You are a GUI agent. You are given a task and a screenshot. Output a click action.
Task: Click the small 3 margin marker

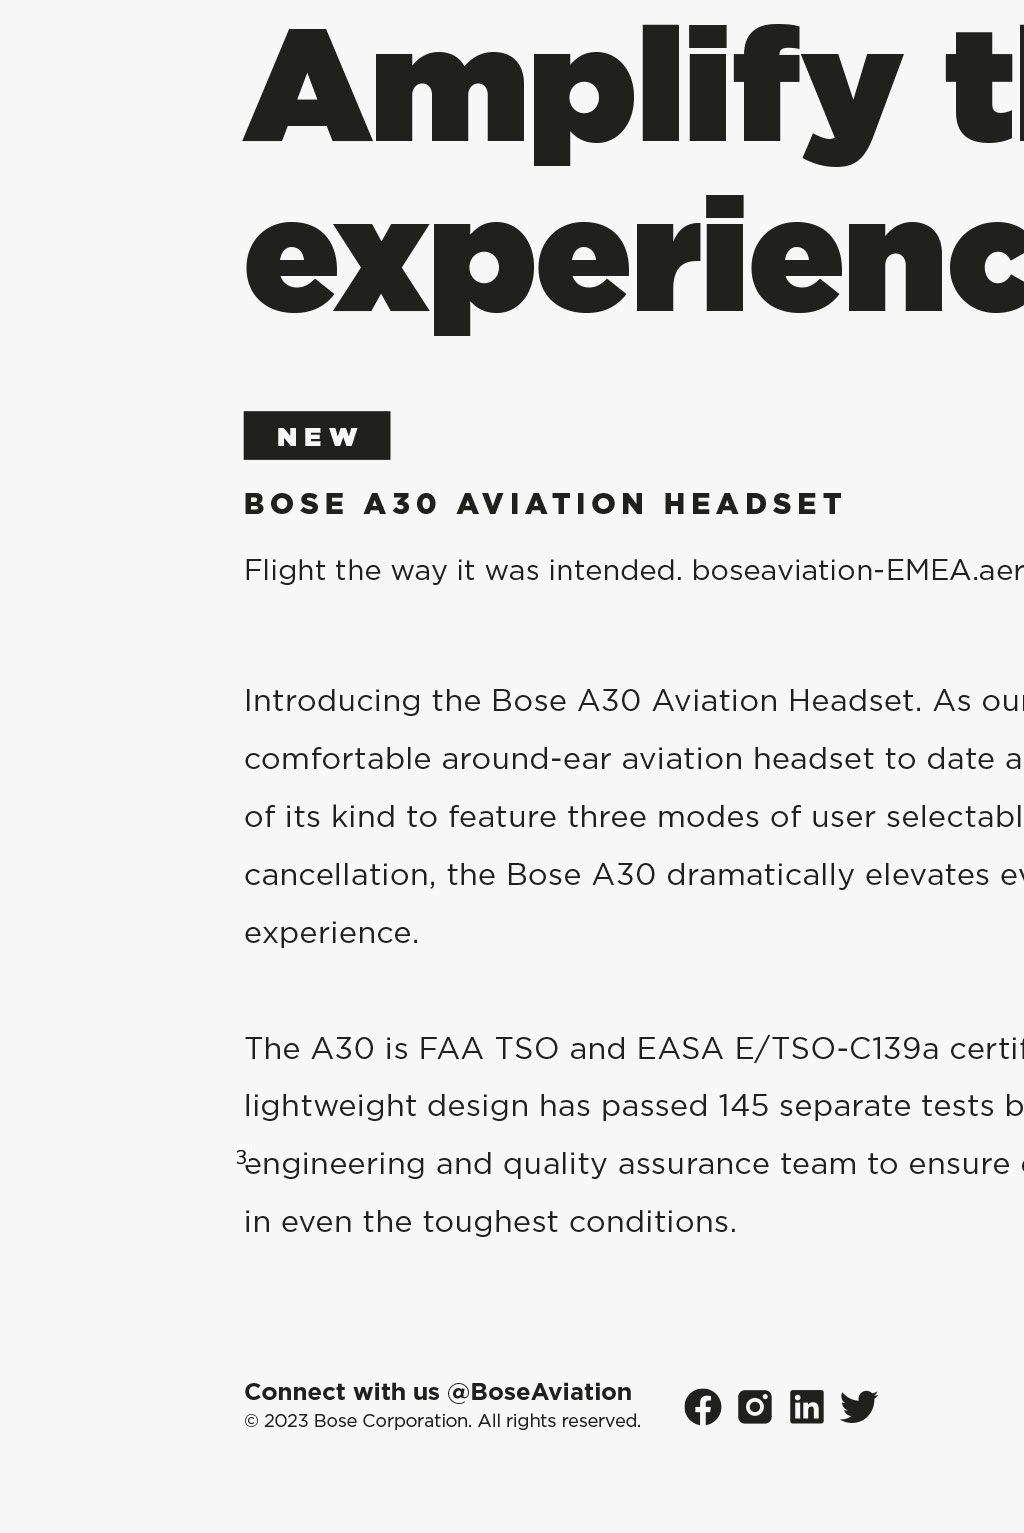coord(241,1158)
